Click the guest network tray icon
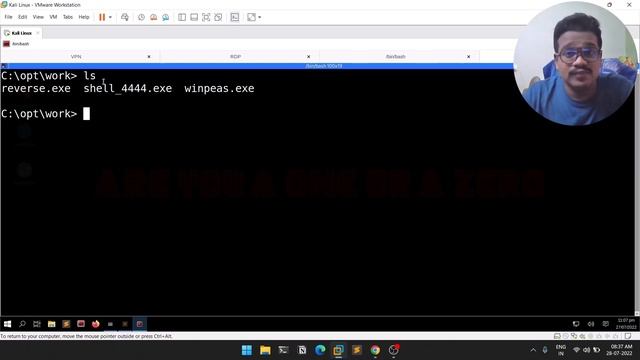 click(576, 324)
